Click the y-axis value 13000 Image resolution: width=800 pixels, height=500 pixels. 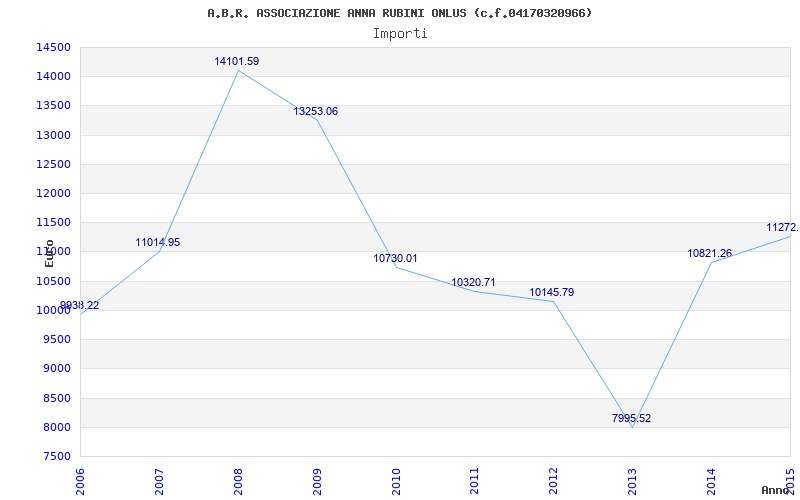point(53,135)
